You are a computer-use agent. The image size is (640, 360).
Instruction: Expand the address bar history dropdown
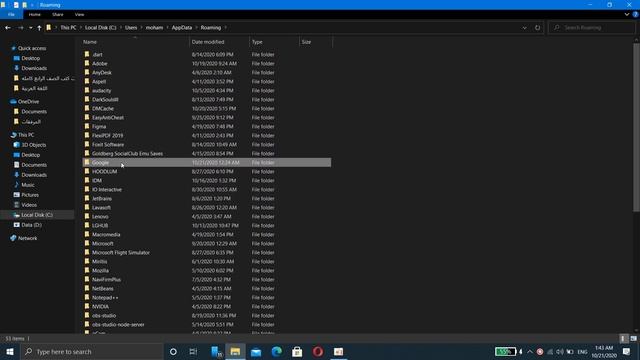coord(524,28)
